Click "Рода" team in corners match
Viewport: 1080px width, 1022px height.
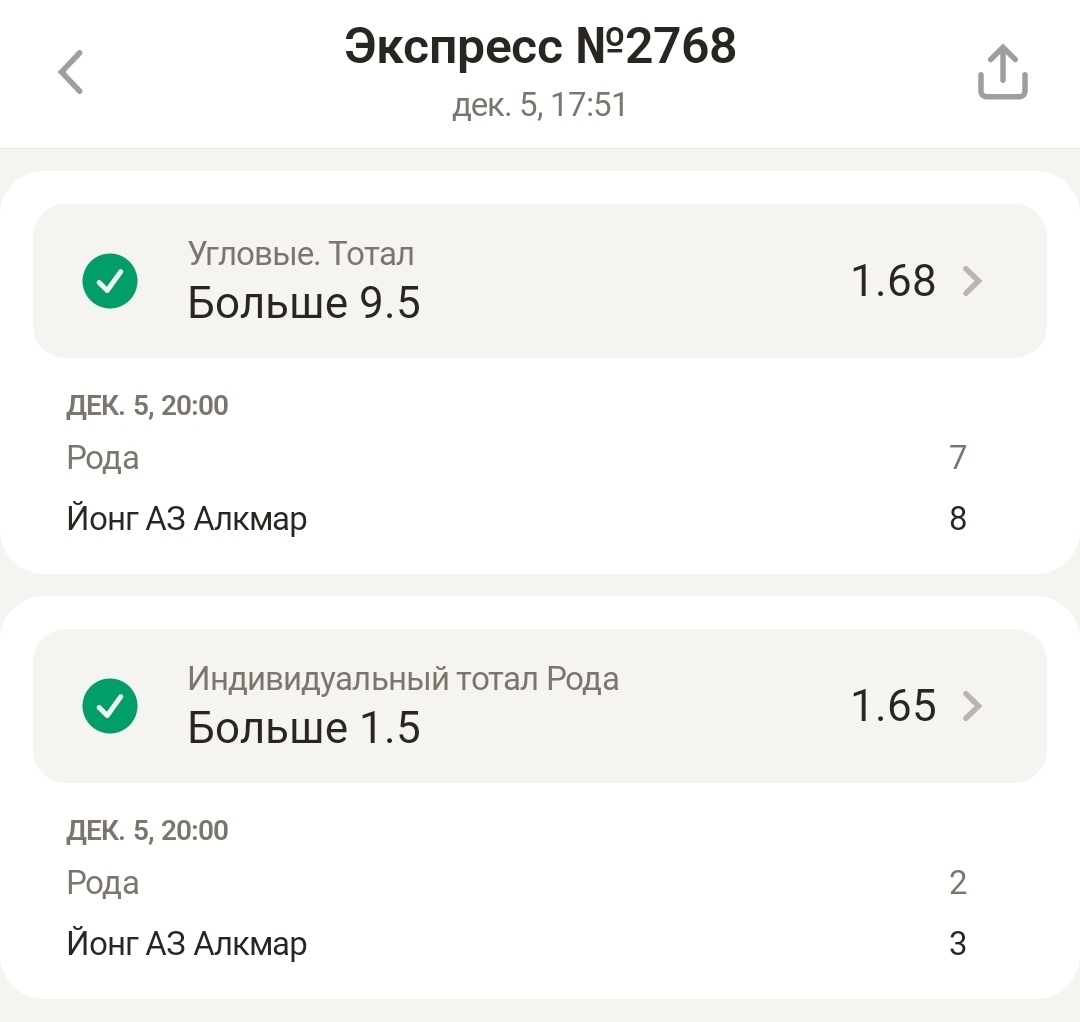103,458
